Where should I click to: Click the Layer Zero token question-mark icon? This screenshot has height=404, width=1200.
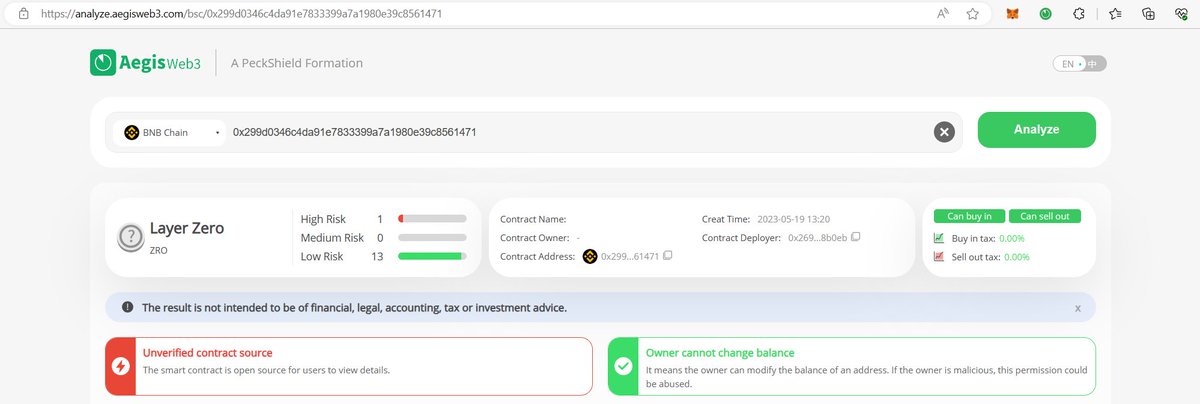130,237
